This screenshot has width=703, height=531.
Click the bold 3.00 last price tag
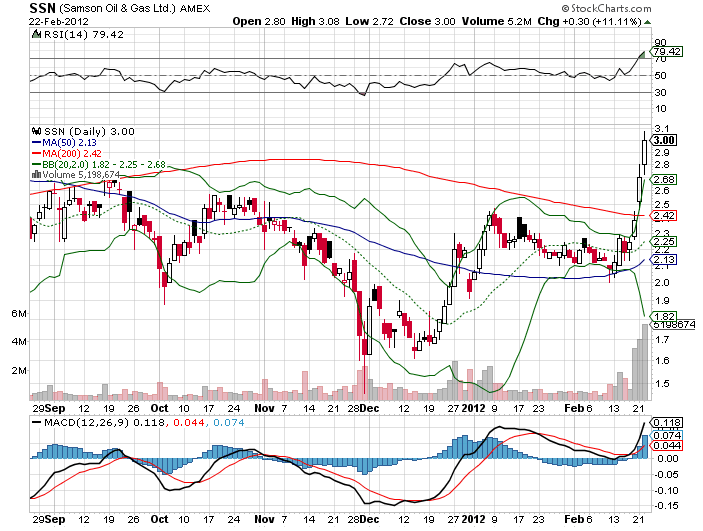tap(663, 140)
